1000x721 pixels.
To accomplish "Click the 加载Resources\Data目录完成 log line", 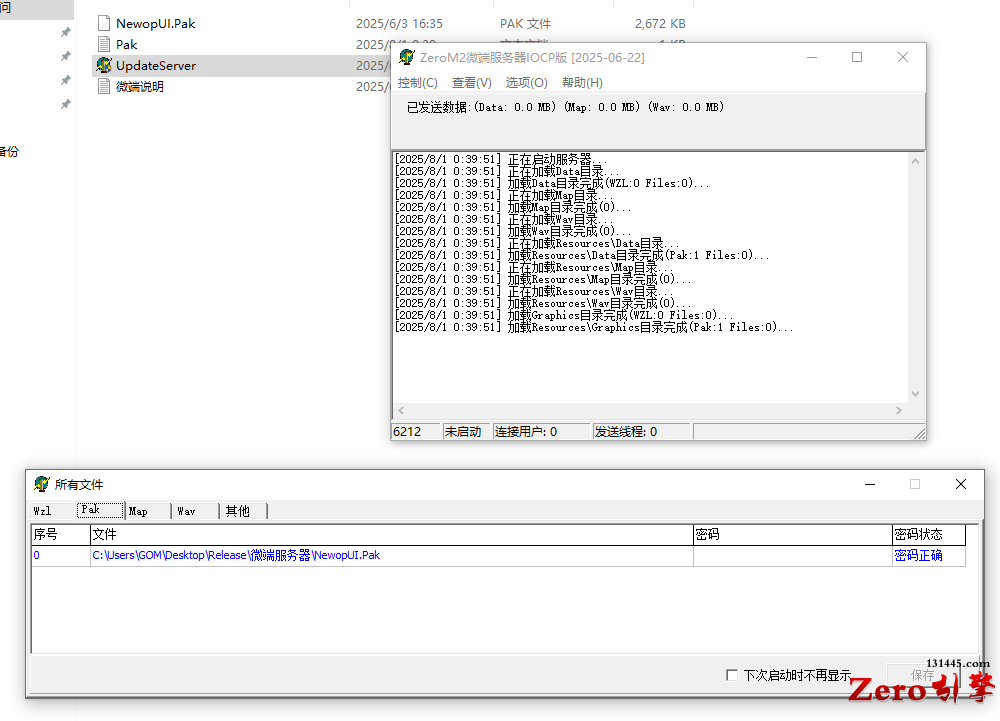I will 582,256.
